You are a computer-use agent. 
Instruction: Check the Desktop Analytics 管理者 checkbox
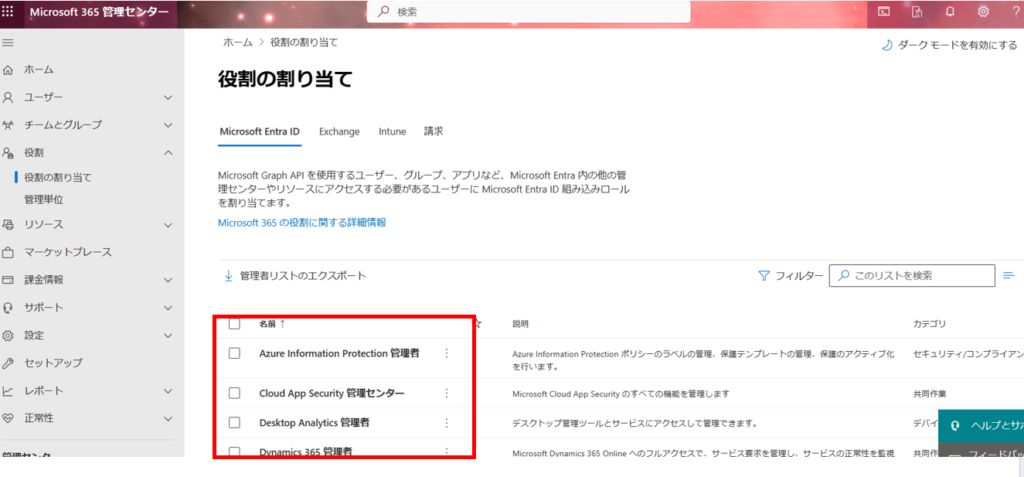[x=234, y=423]
